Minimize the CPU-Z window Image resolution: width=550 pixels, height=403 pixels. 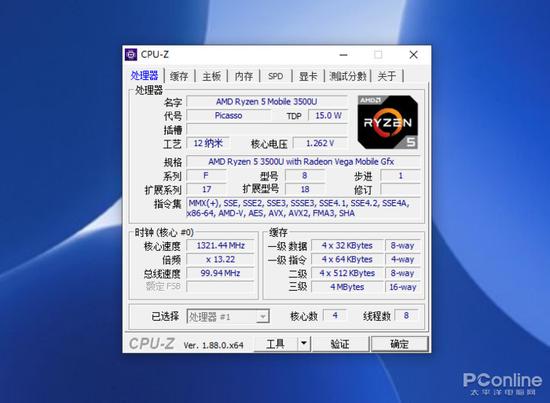point(344,54)
